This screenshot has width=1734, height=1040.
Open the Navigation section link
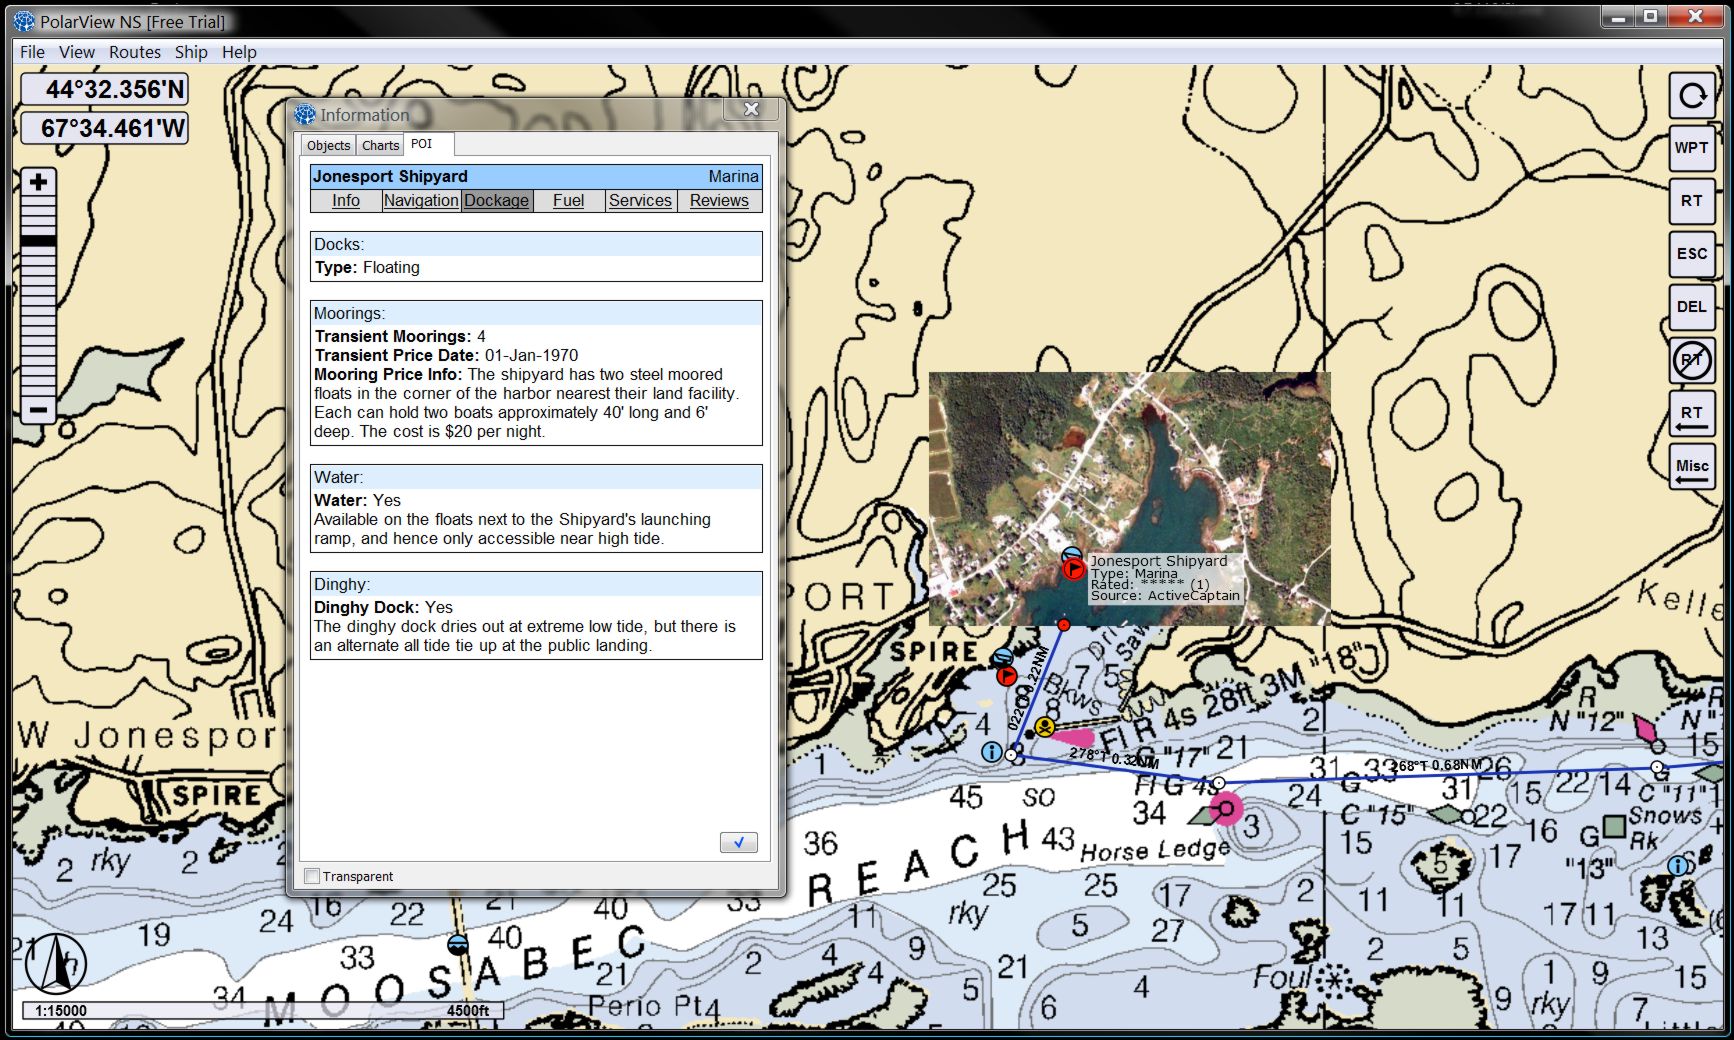click(421, 200)
